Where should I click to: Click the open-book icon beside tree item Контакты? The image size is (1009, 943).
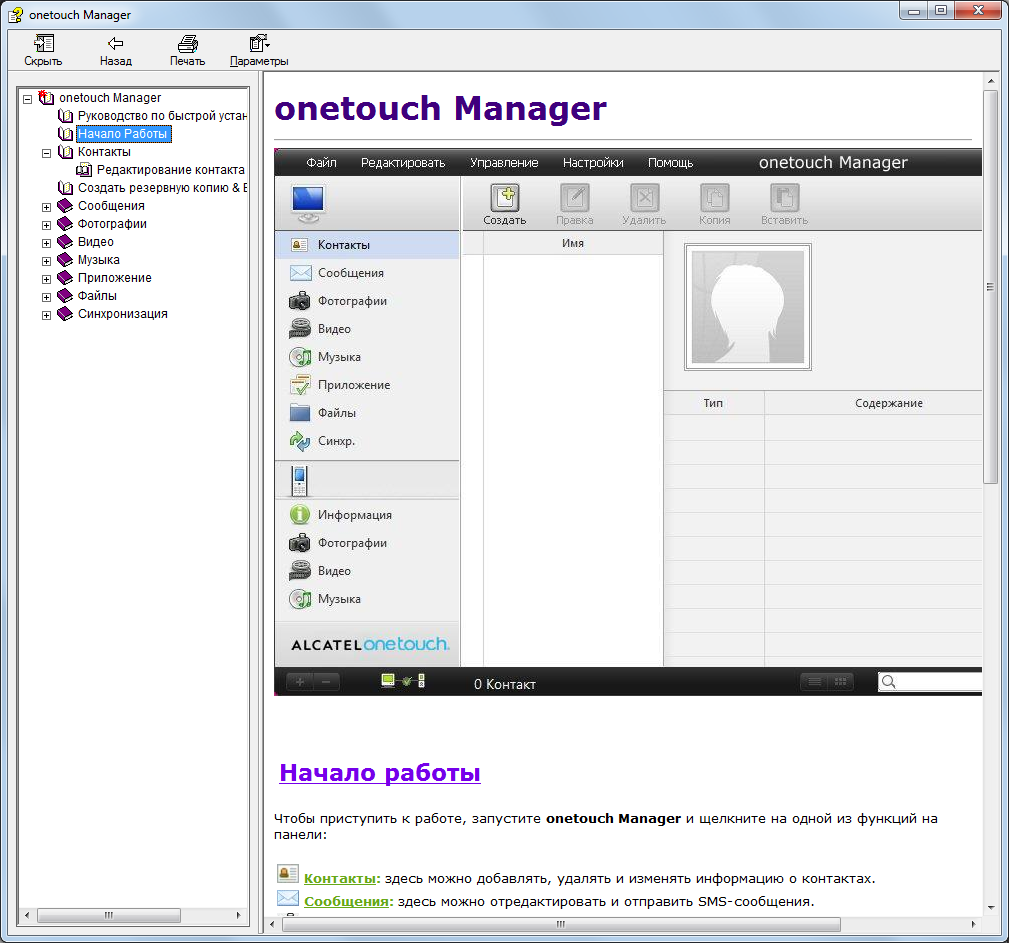[65, 152]
